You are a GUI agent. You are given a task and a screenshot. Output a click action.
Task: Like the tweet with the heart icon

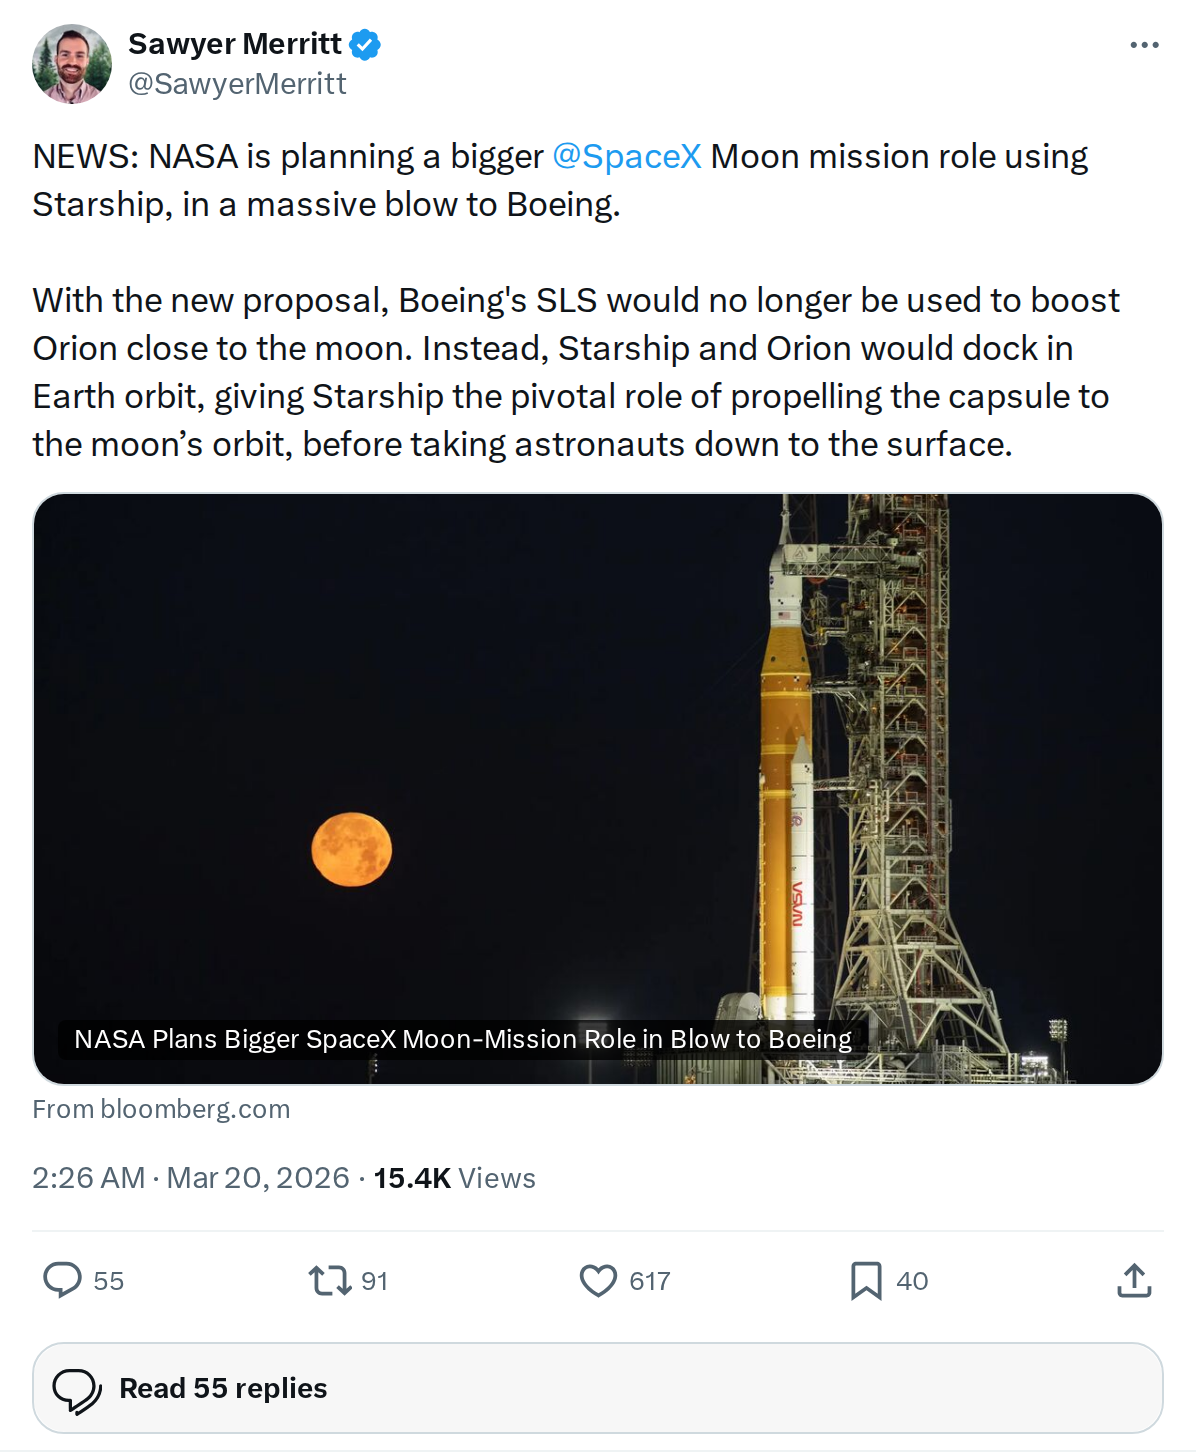(601, 1280)
